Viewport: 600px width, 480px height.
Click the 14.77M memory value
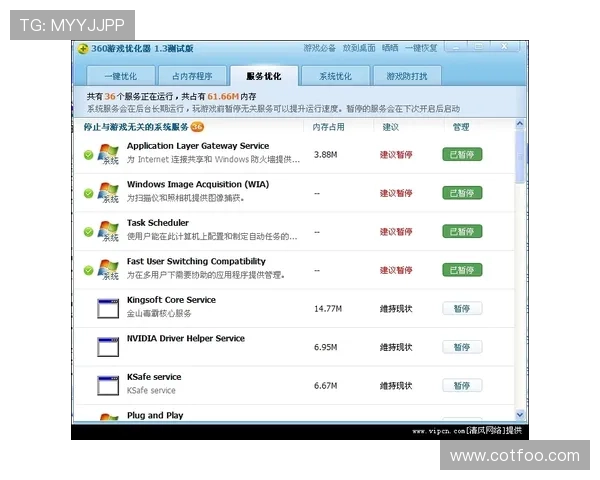pos(328,309)
